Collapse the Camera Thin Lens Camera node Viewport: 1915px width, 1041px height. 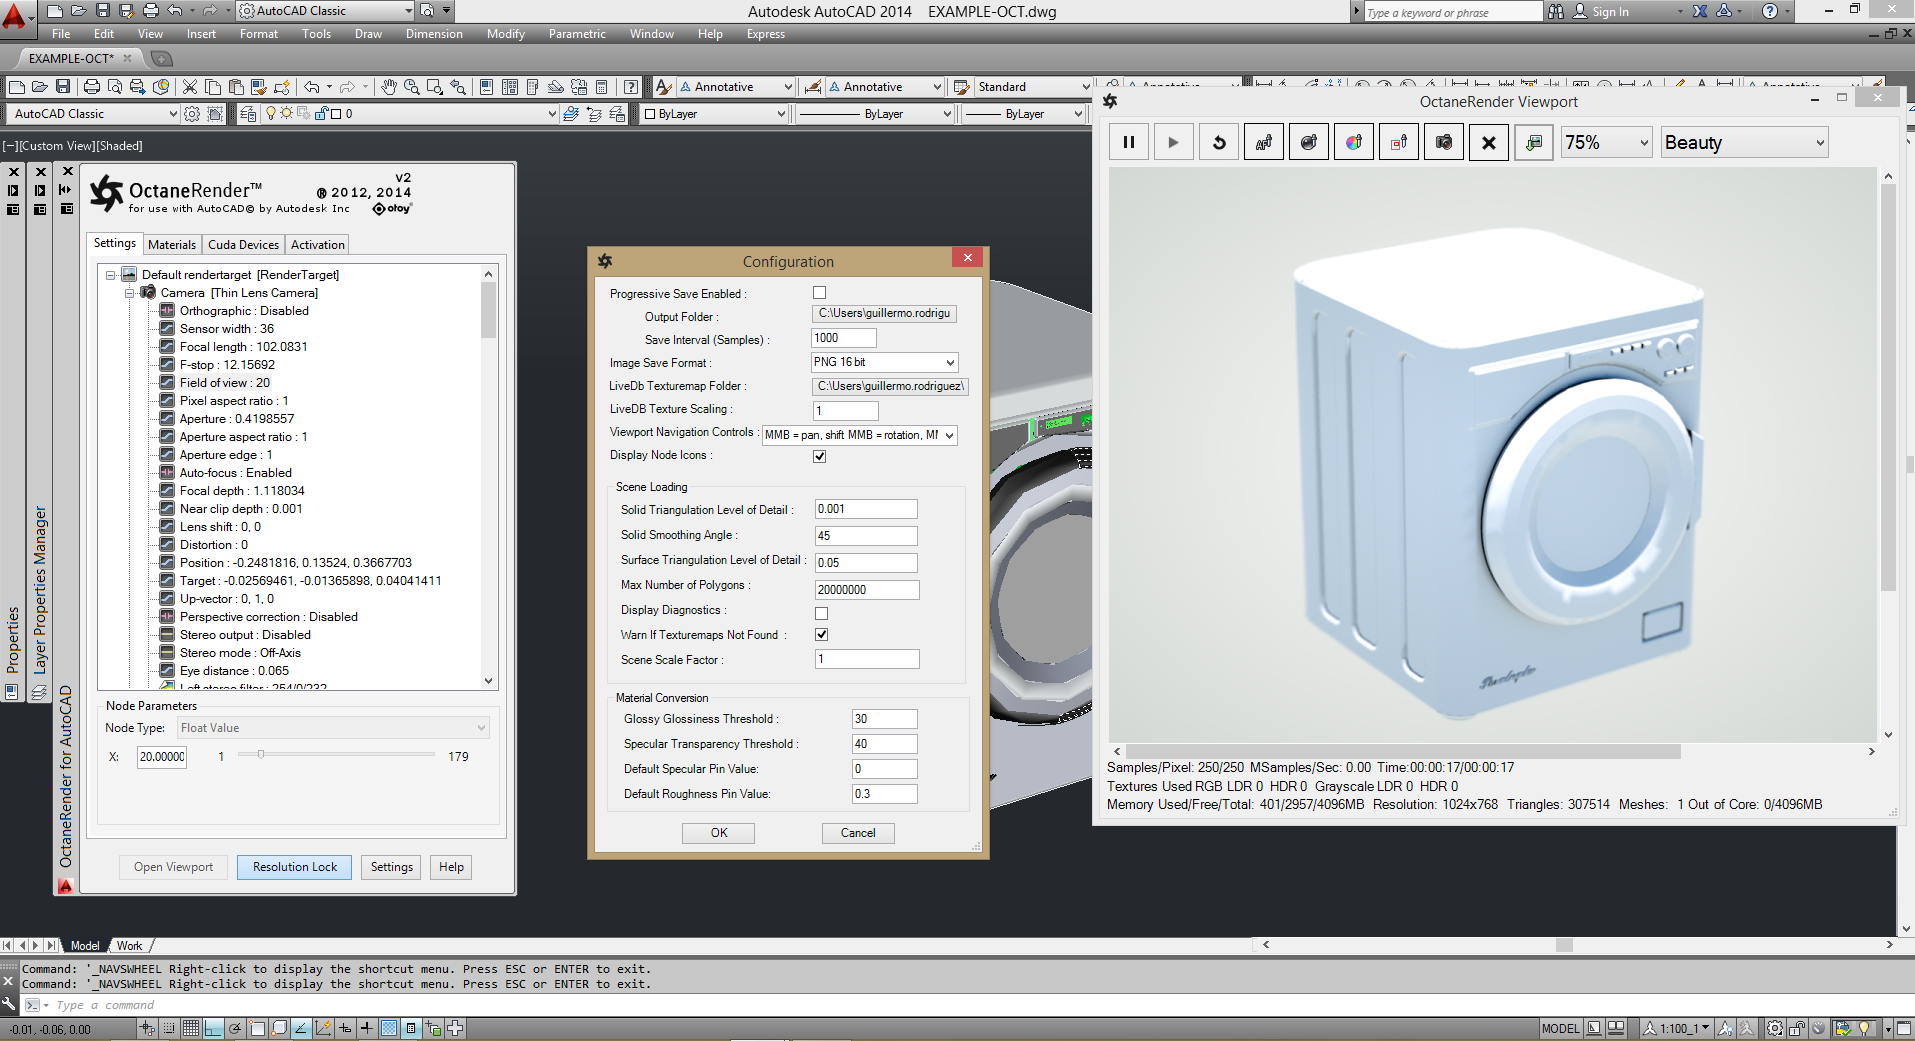point(130,293)
